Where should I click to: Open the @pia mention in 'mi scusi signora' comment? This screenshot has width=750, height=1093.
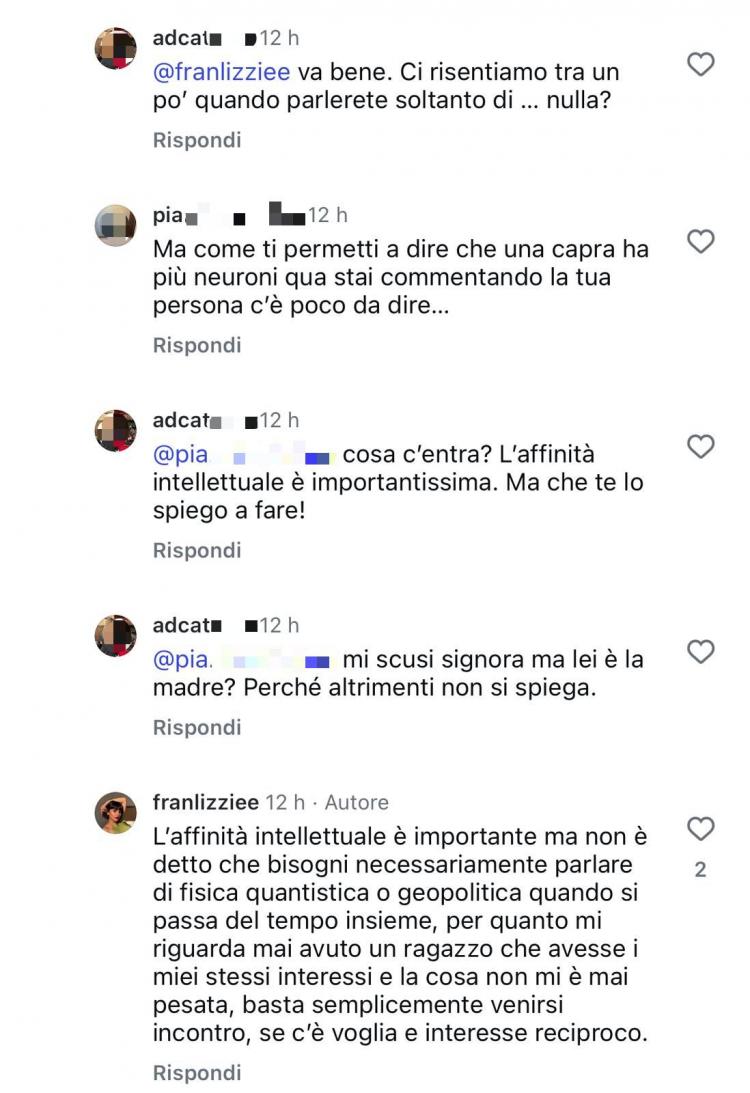coord(241,659)
